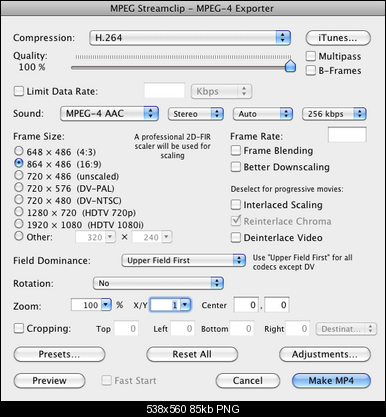This screenshot has width=386, height=417.
Task: Open the Zoom percentage dropdown arrow
Action: pyautogui.click(x=106, y=305)
